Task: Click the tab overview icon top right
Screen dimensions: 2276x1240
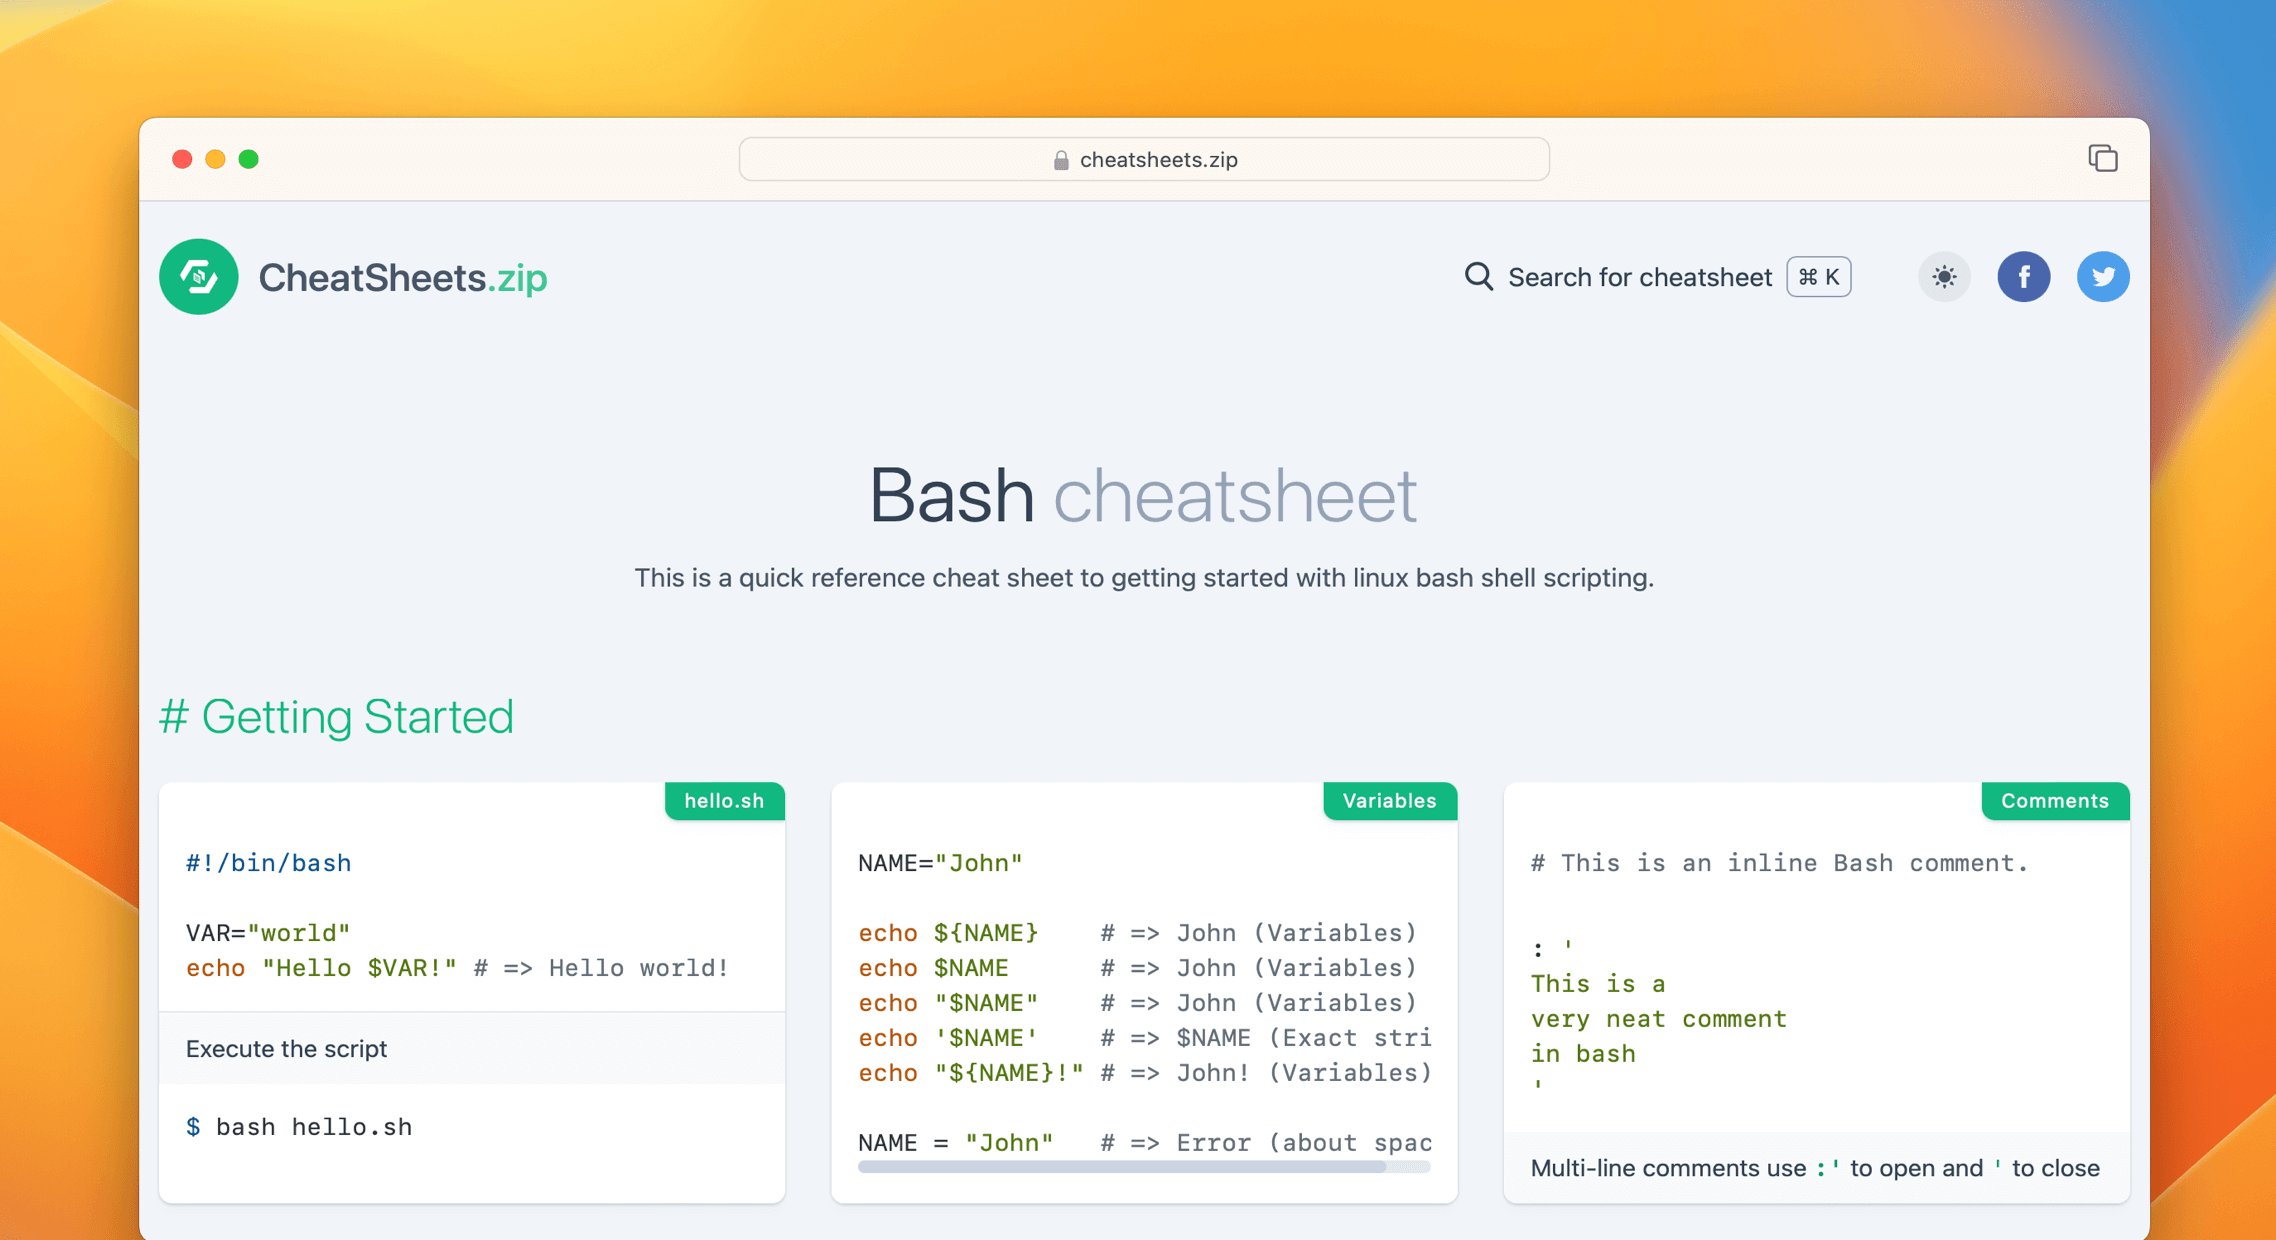Action: [x=2103, y=158]
